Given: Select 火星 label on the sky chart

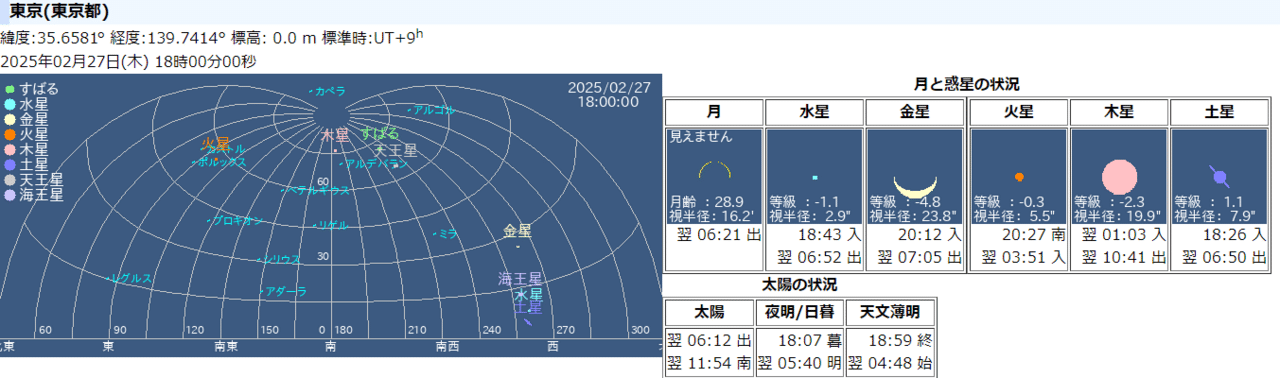Looking at the screenshot, I should 215,143.
